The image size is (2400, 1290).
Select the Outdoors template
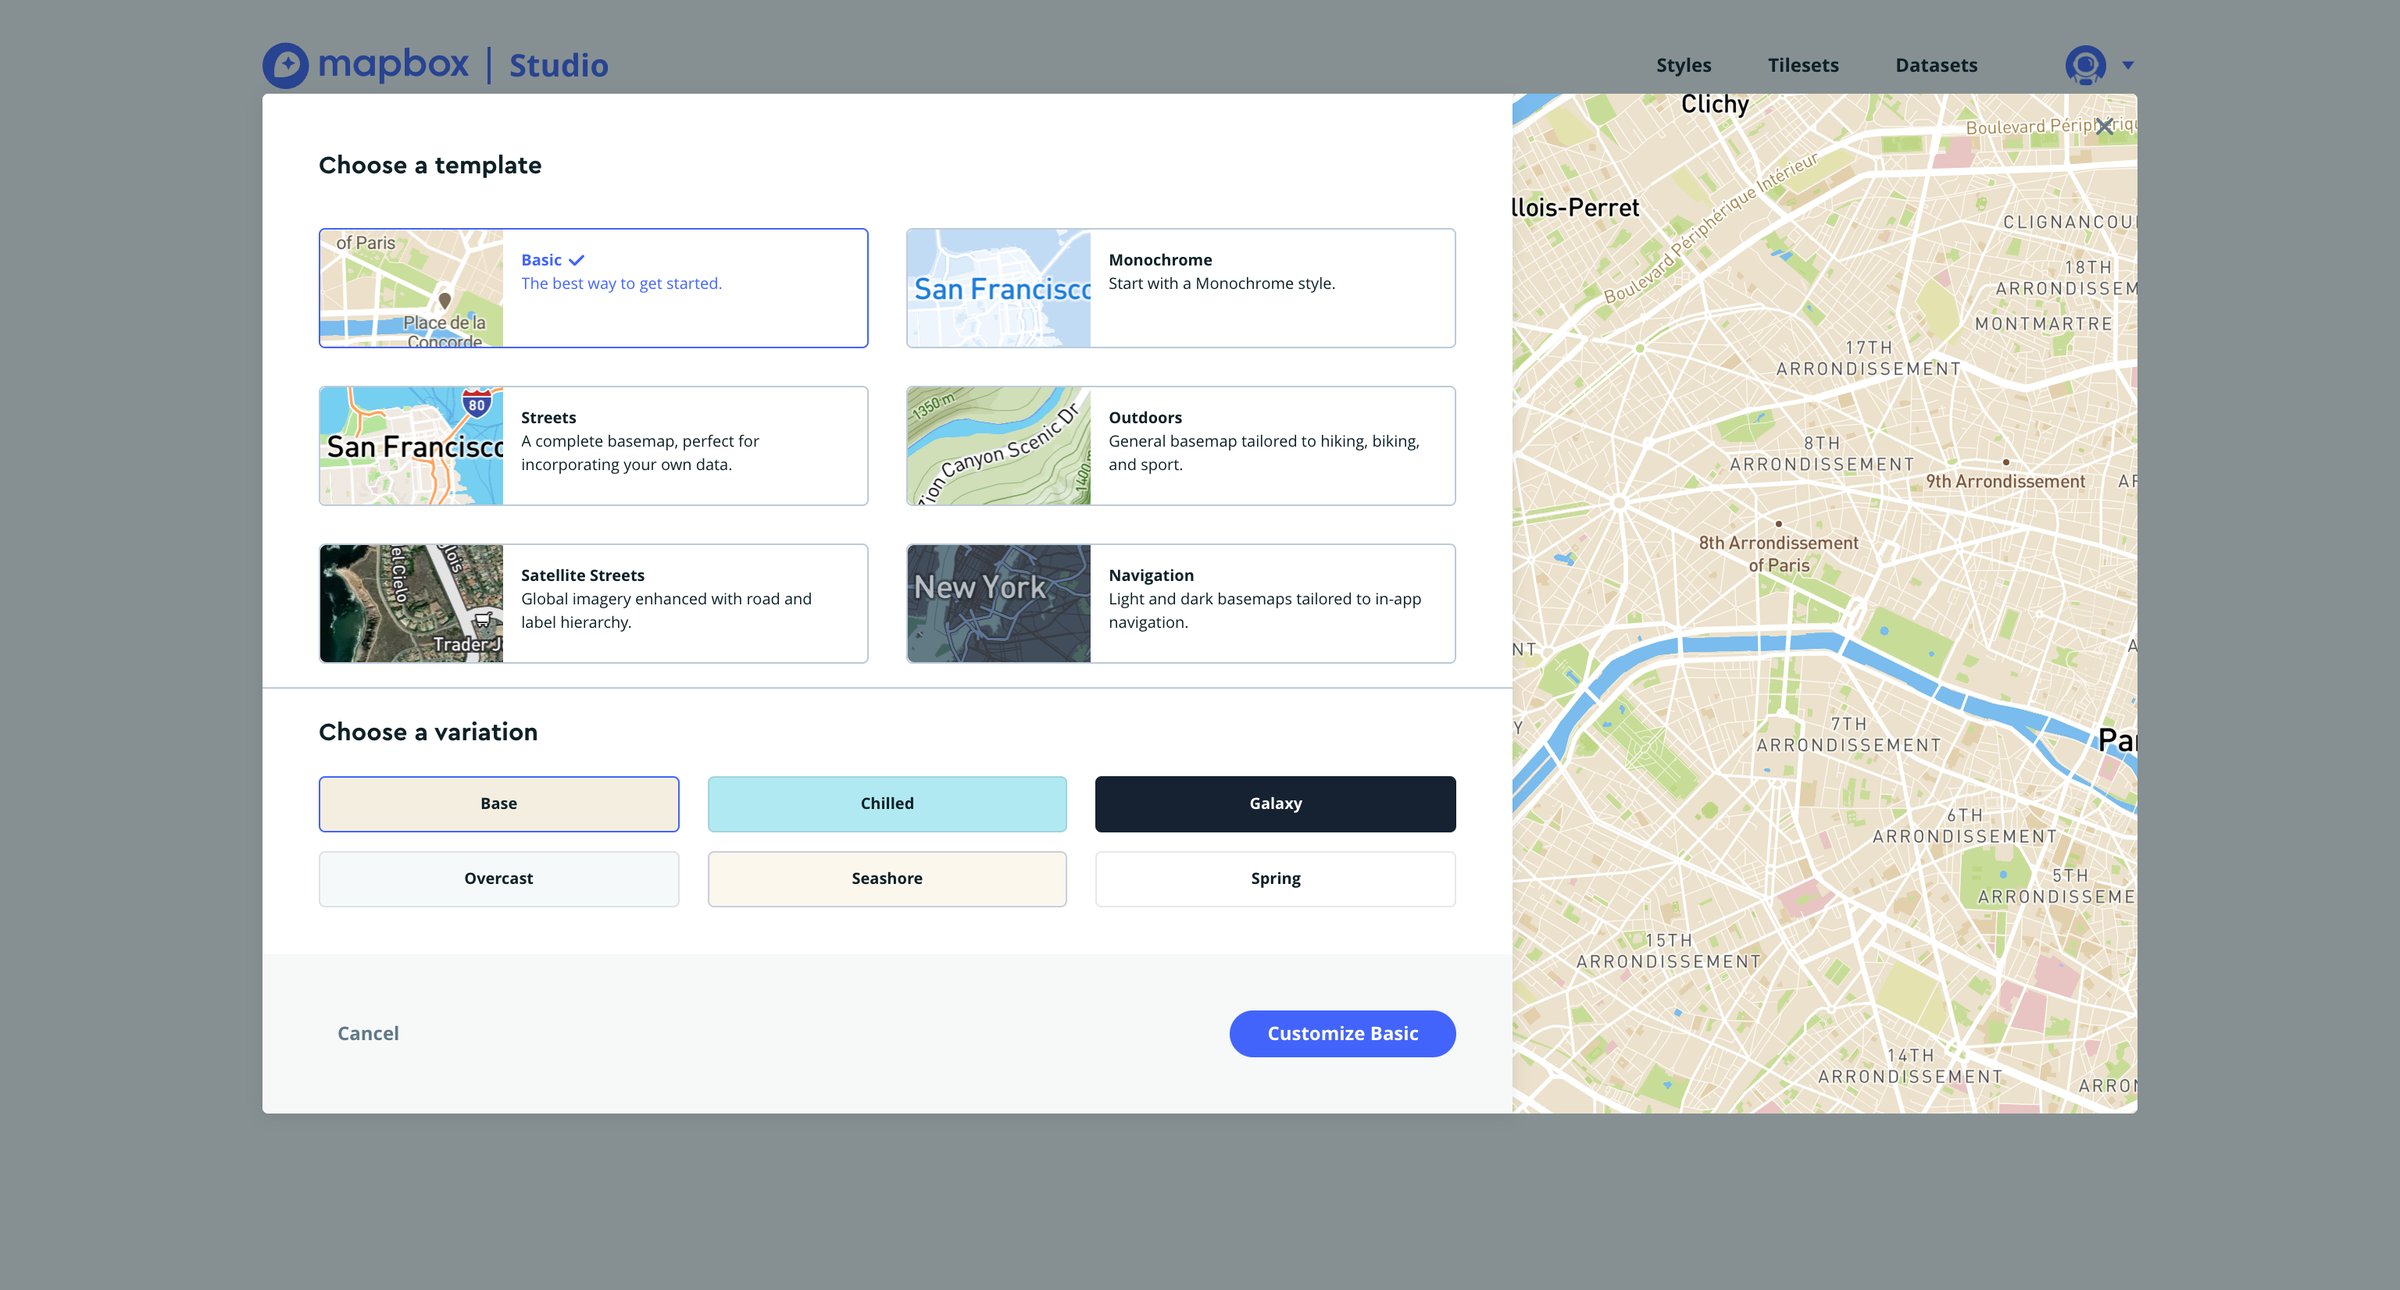click(x=1180, y=446)
